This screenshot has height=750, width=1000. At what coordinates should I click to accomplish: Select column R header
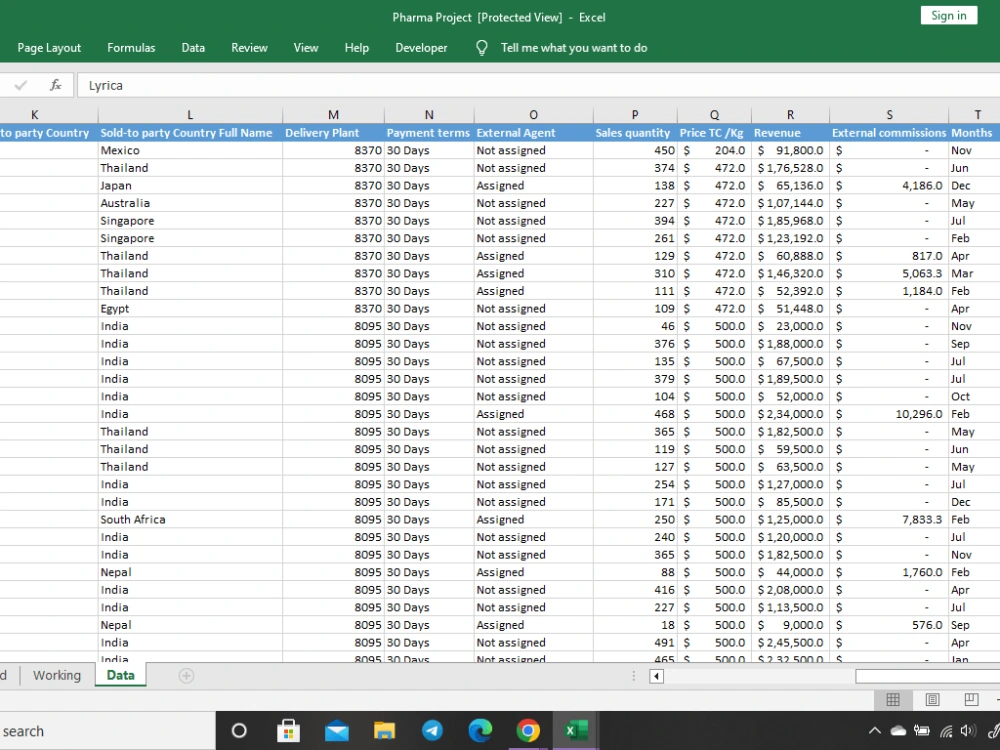790,115
